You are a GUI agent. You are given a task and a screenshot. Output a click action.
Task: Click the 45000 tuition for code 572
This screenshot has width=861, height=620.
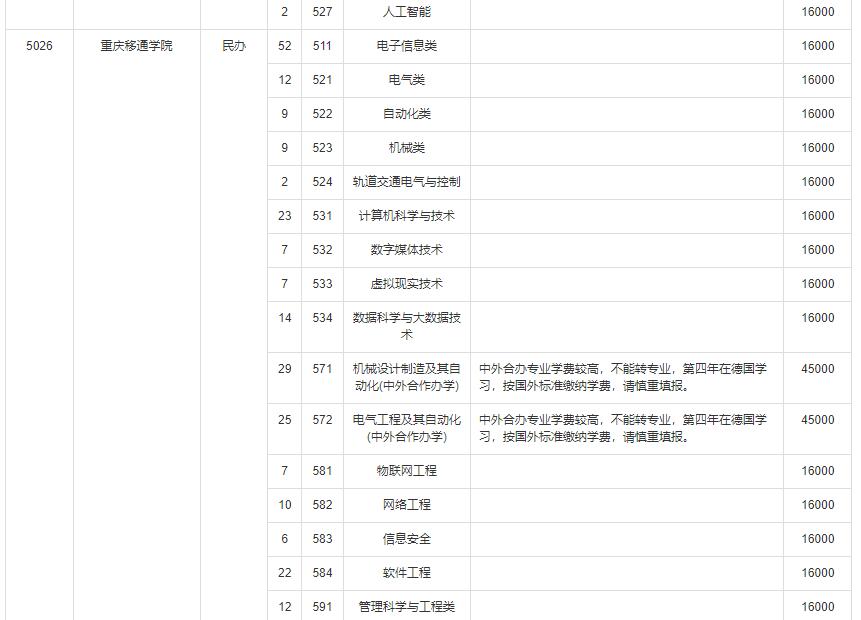pos(817,420)
